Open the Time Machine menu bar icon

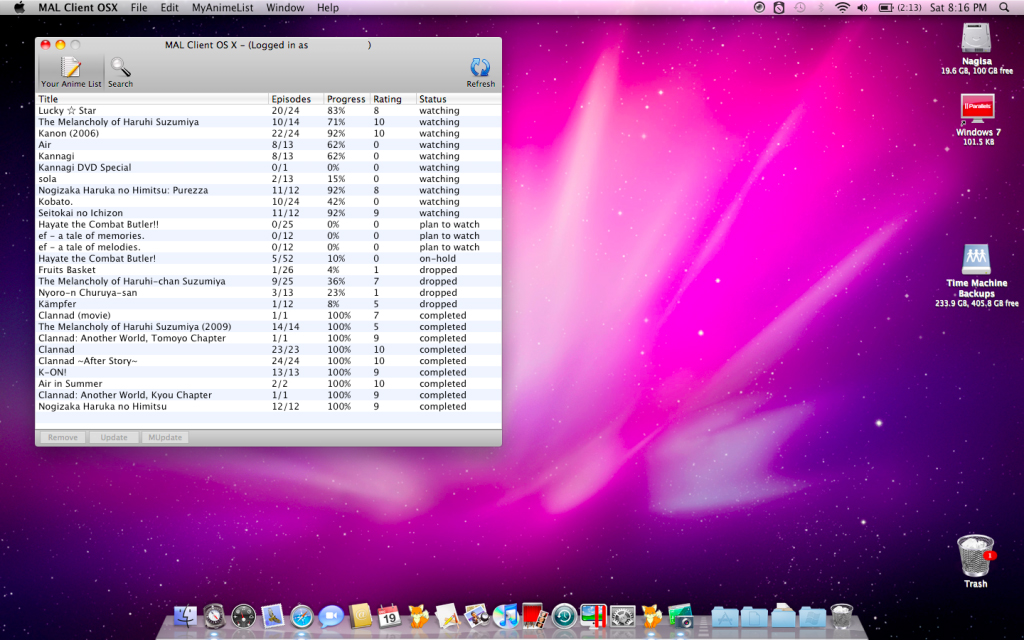click(800, 8)
